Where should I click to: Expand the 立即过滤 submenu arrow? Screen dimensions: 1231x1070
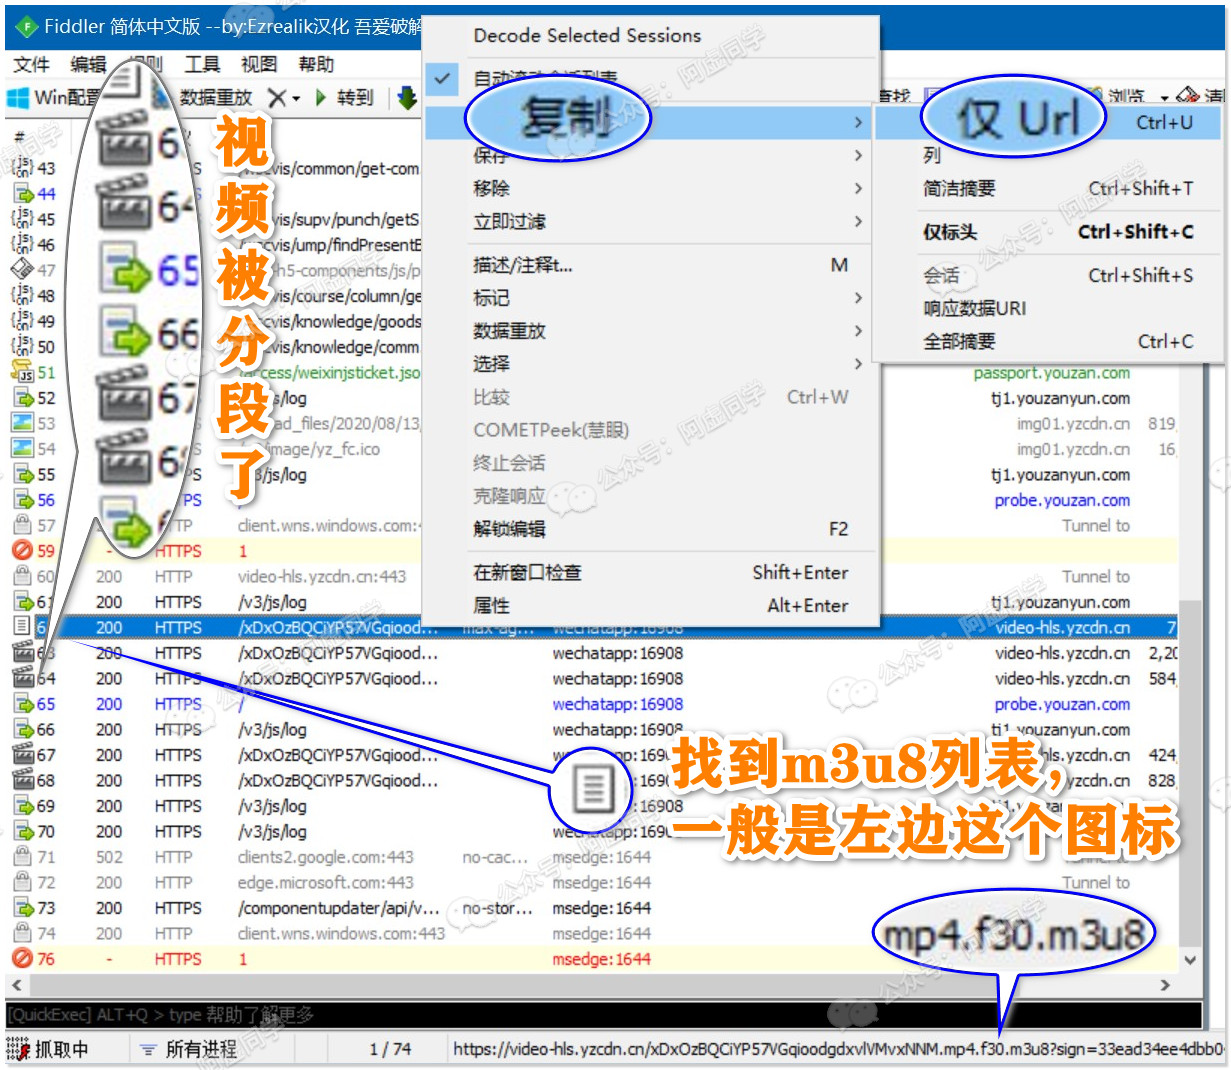[x=858, y=221]
